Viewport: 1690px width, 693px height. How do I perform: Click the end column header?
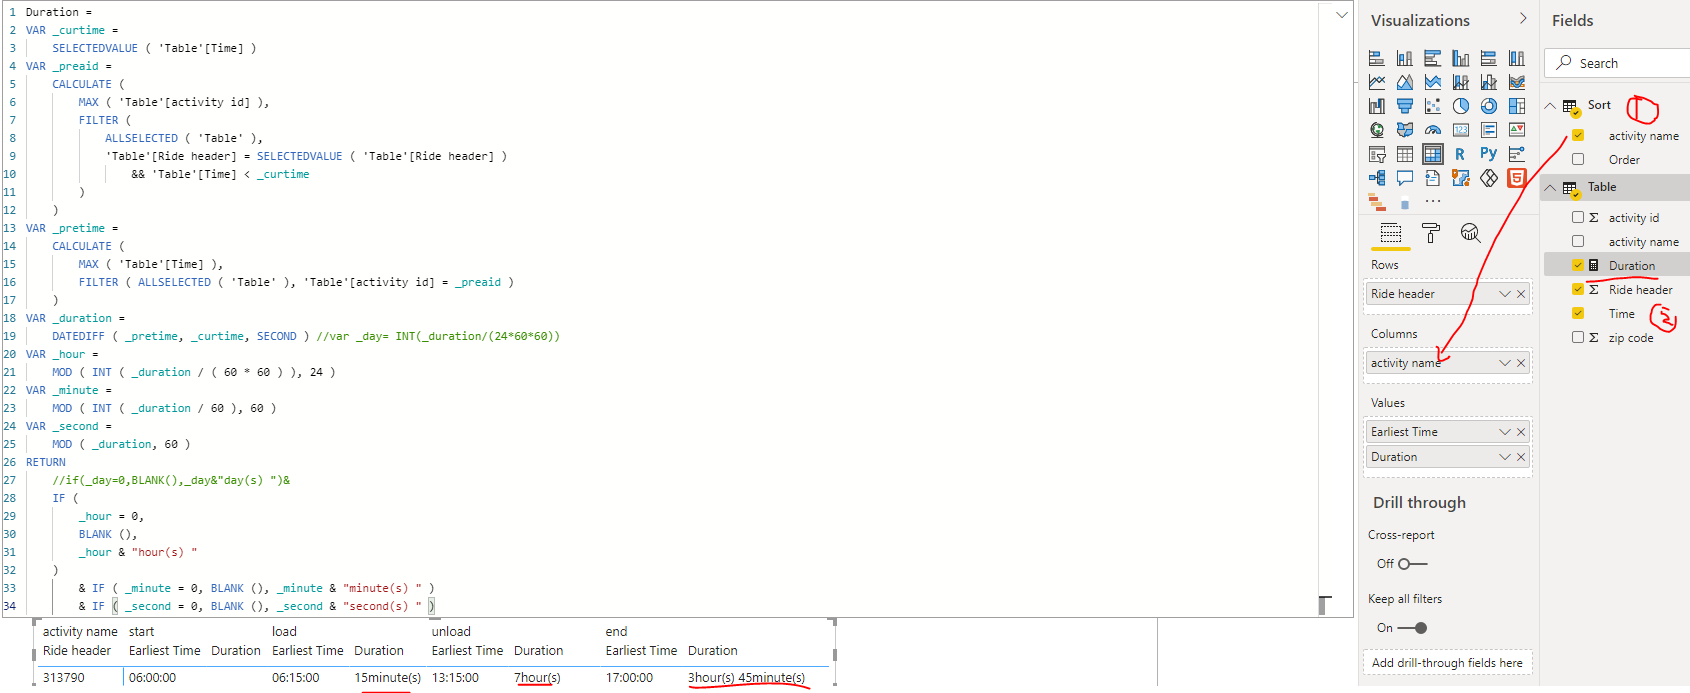pos(616,632)
